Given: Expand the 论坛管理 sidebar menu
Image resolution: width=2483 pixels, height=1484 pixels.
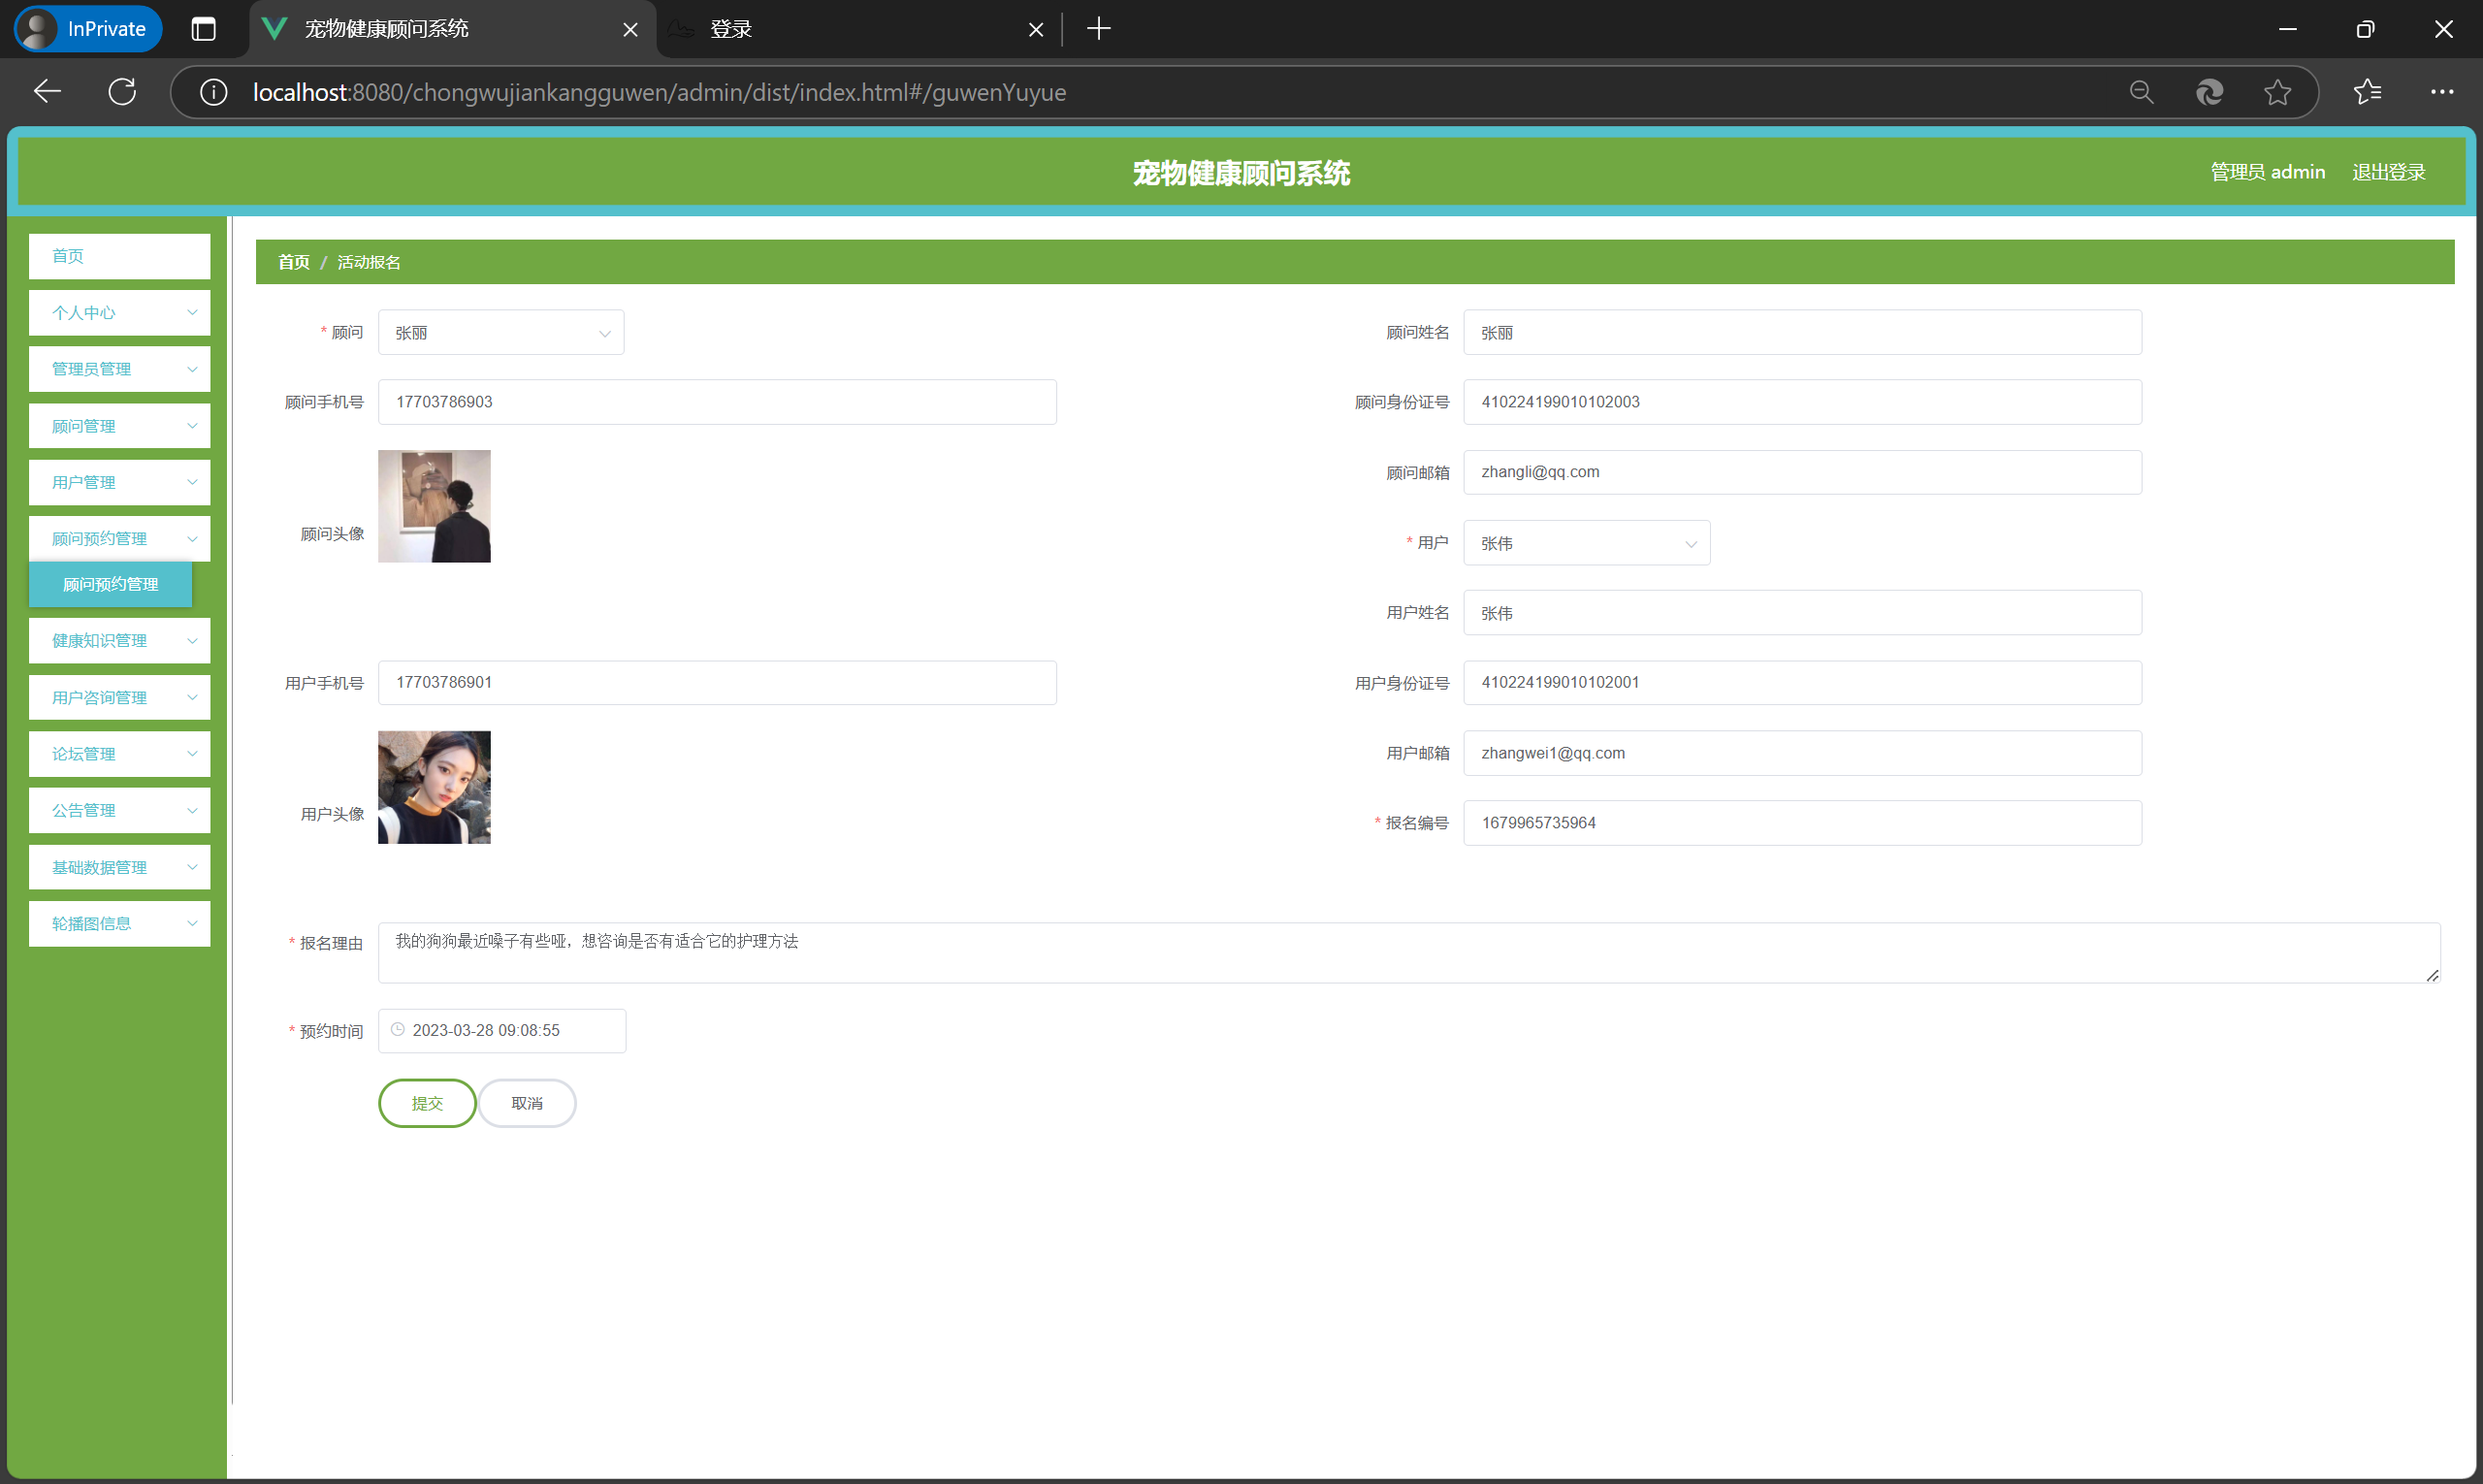Looking at the screenshot, I should [119, 754].
